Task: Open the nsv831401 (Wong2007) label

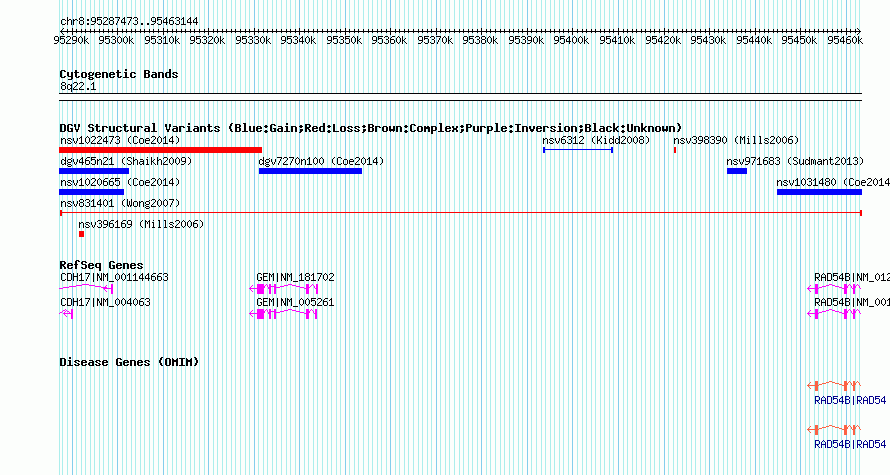Action: pos(120,203)
